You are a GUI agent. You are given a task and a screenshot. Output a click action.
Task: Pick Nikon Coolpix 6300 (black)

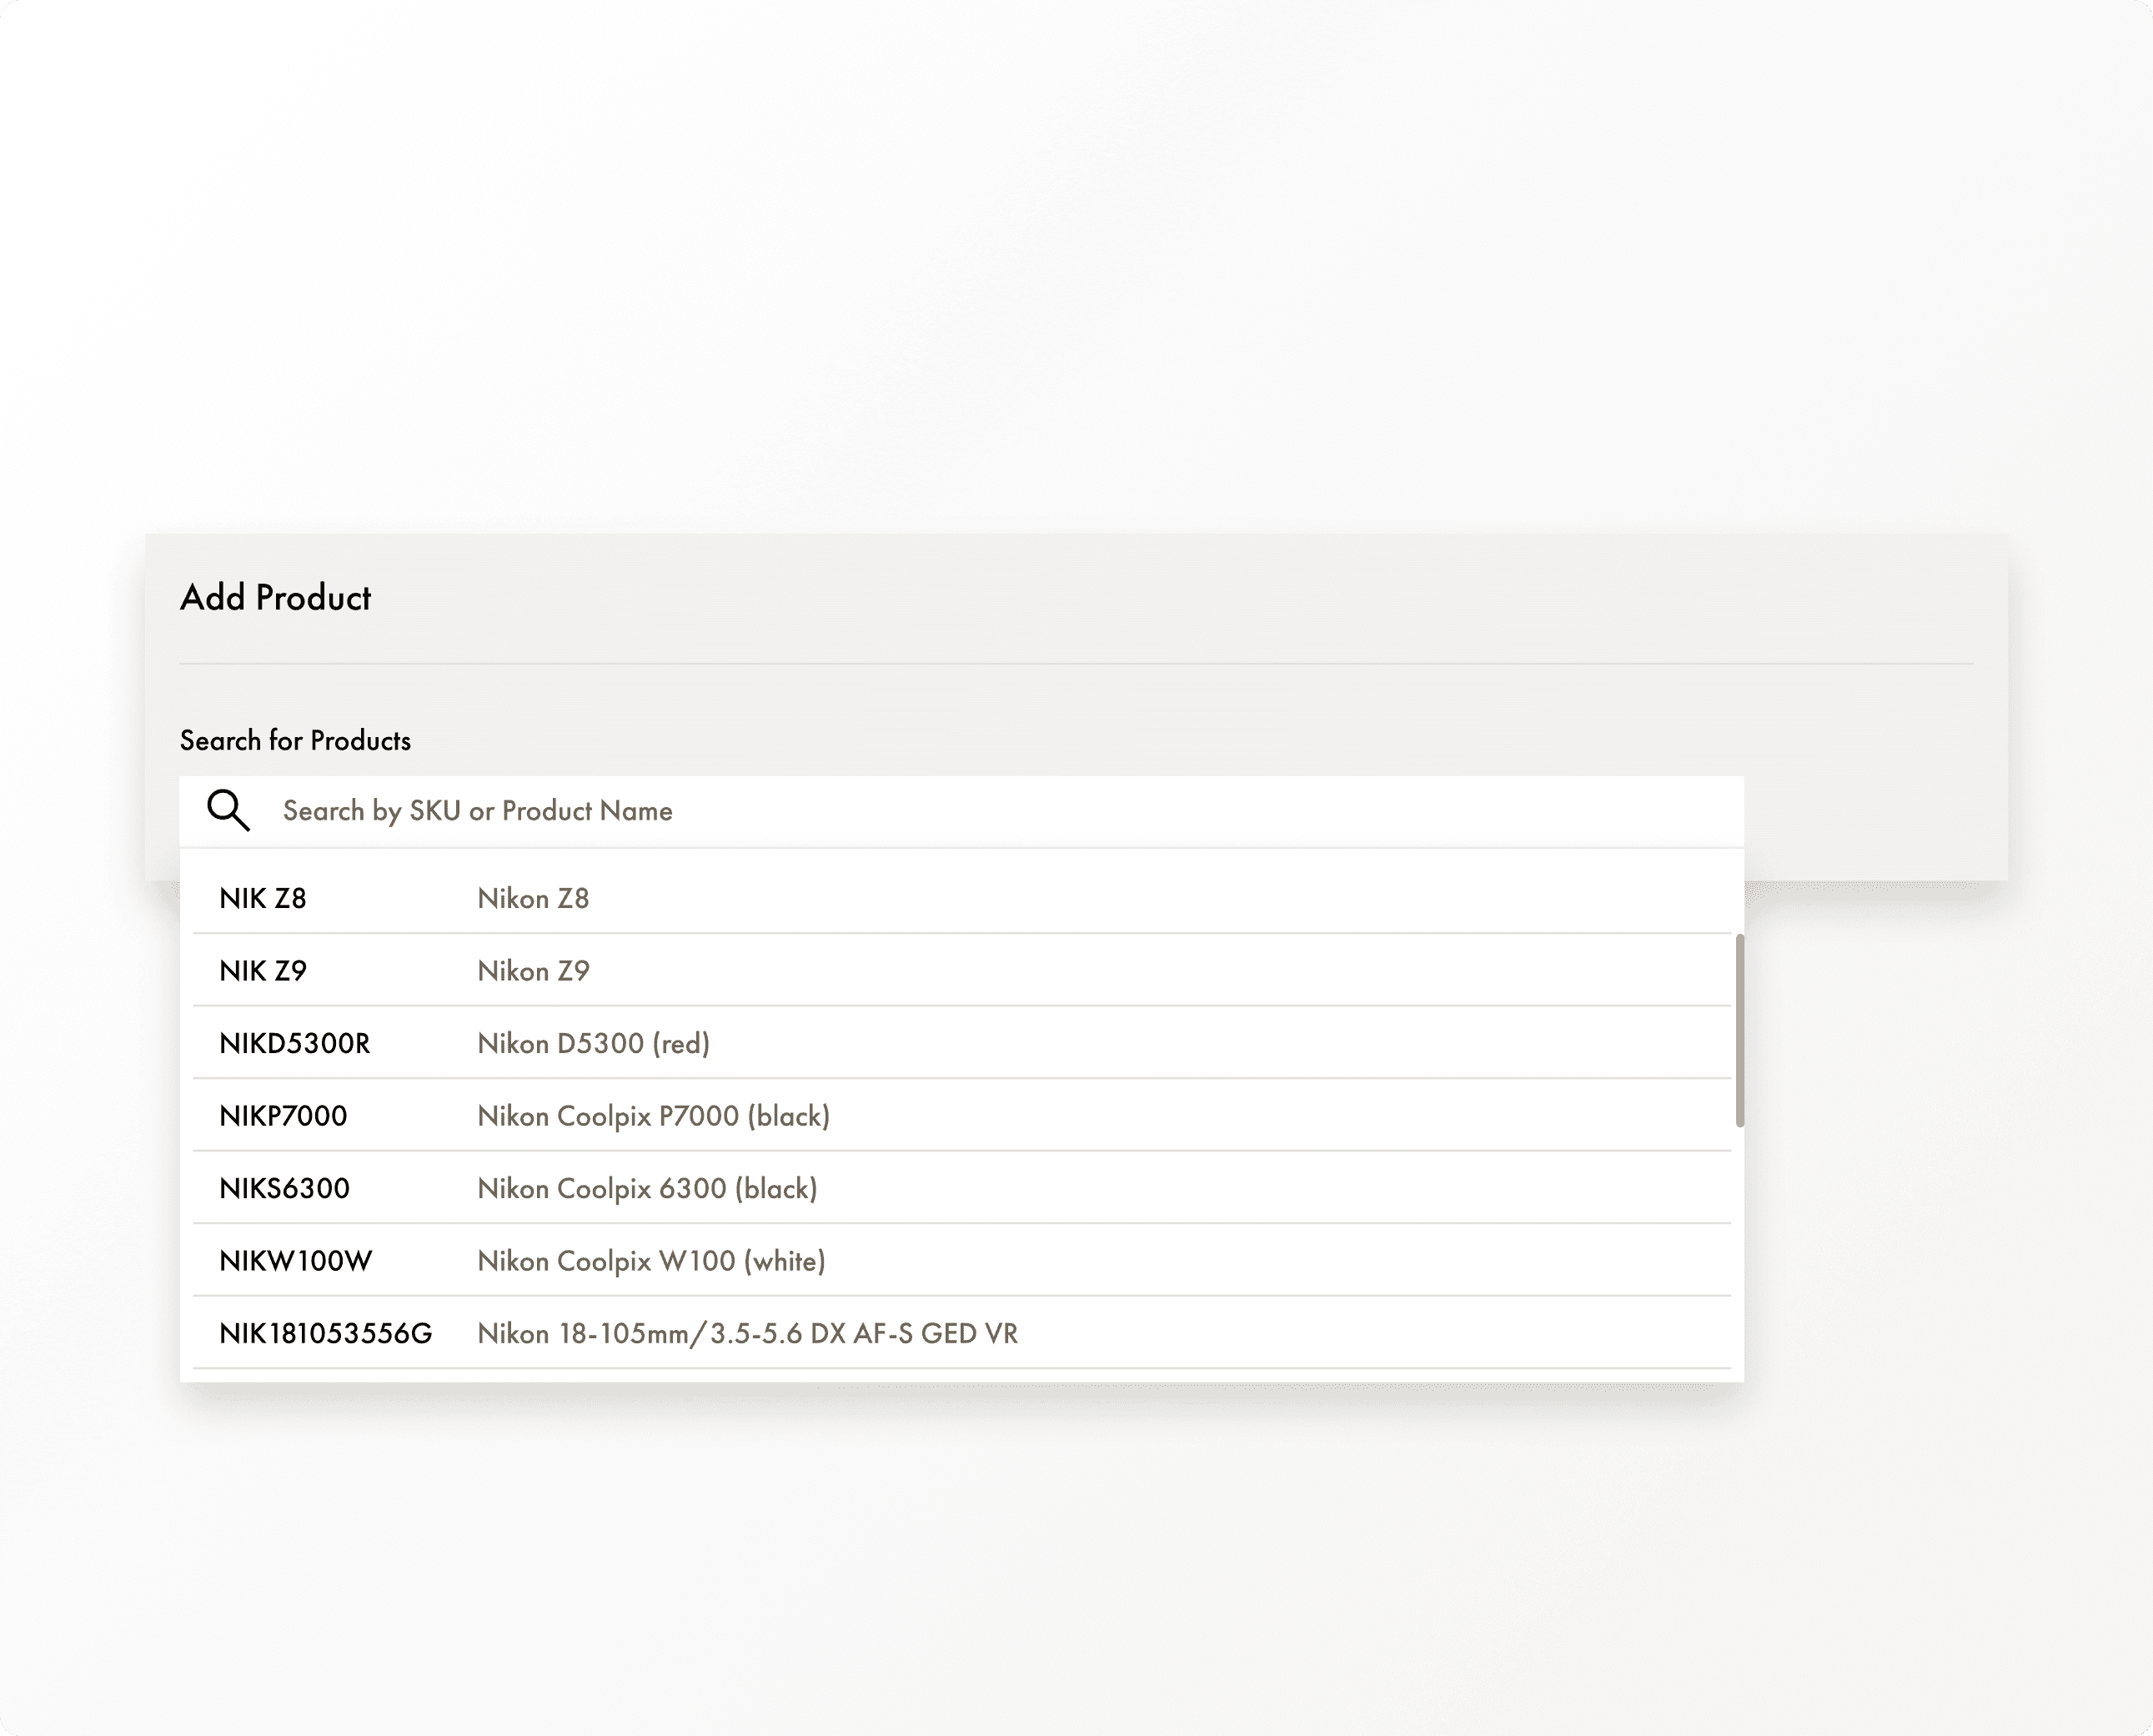pyautogui.click(x=647, y=1188)
